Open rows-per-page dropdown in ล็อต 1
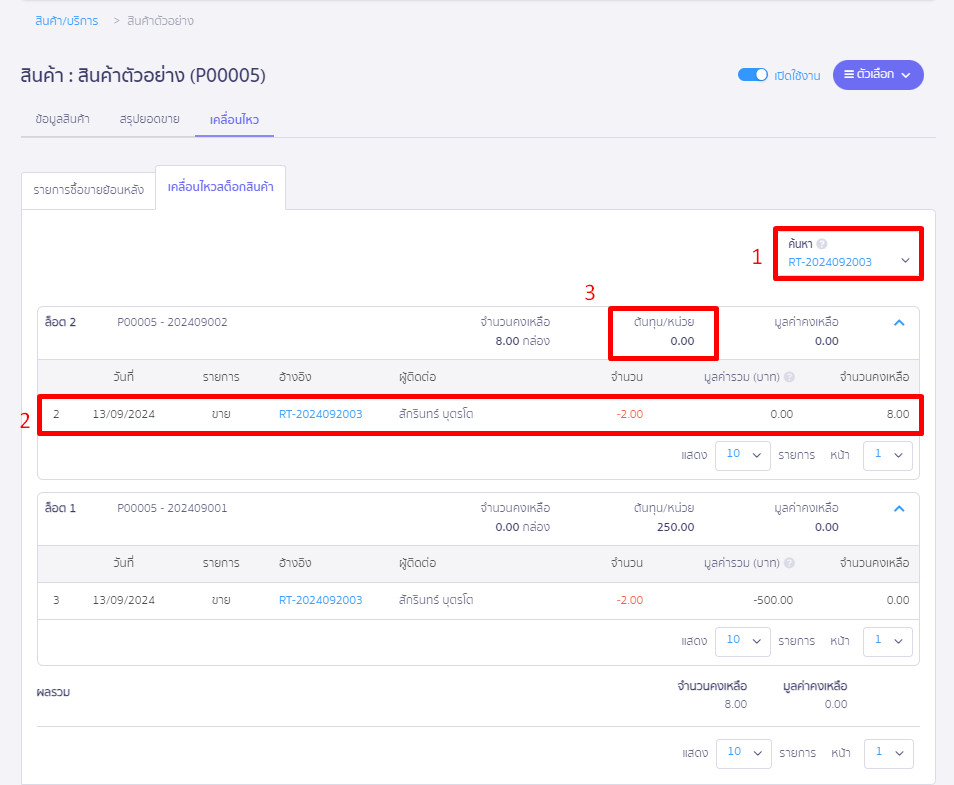Image resolution: width=954 pixels, height=785 pixels. tap(743, 641)
